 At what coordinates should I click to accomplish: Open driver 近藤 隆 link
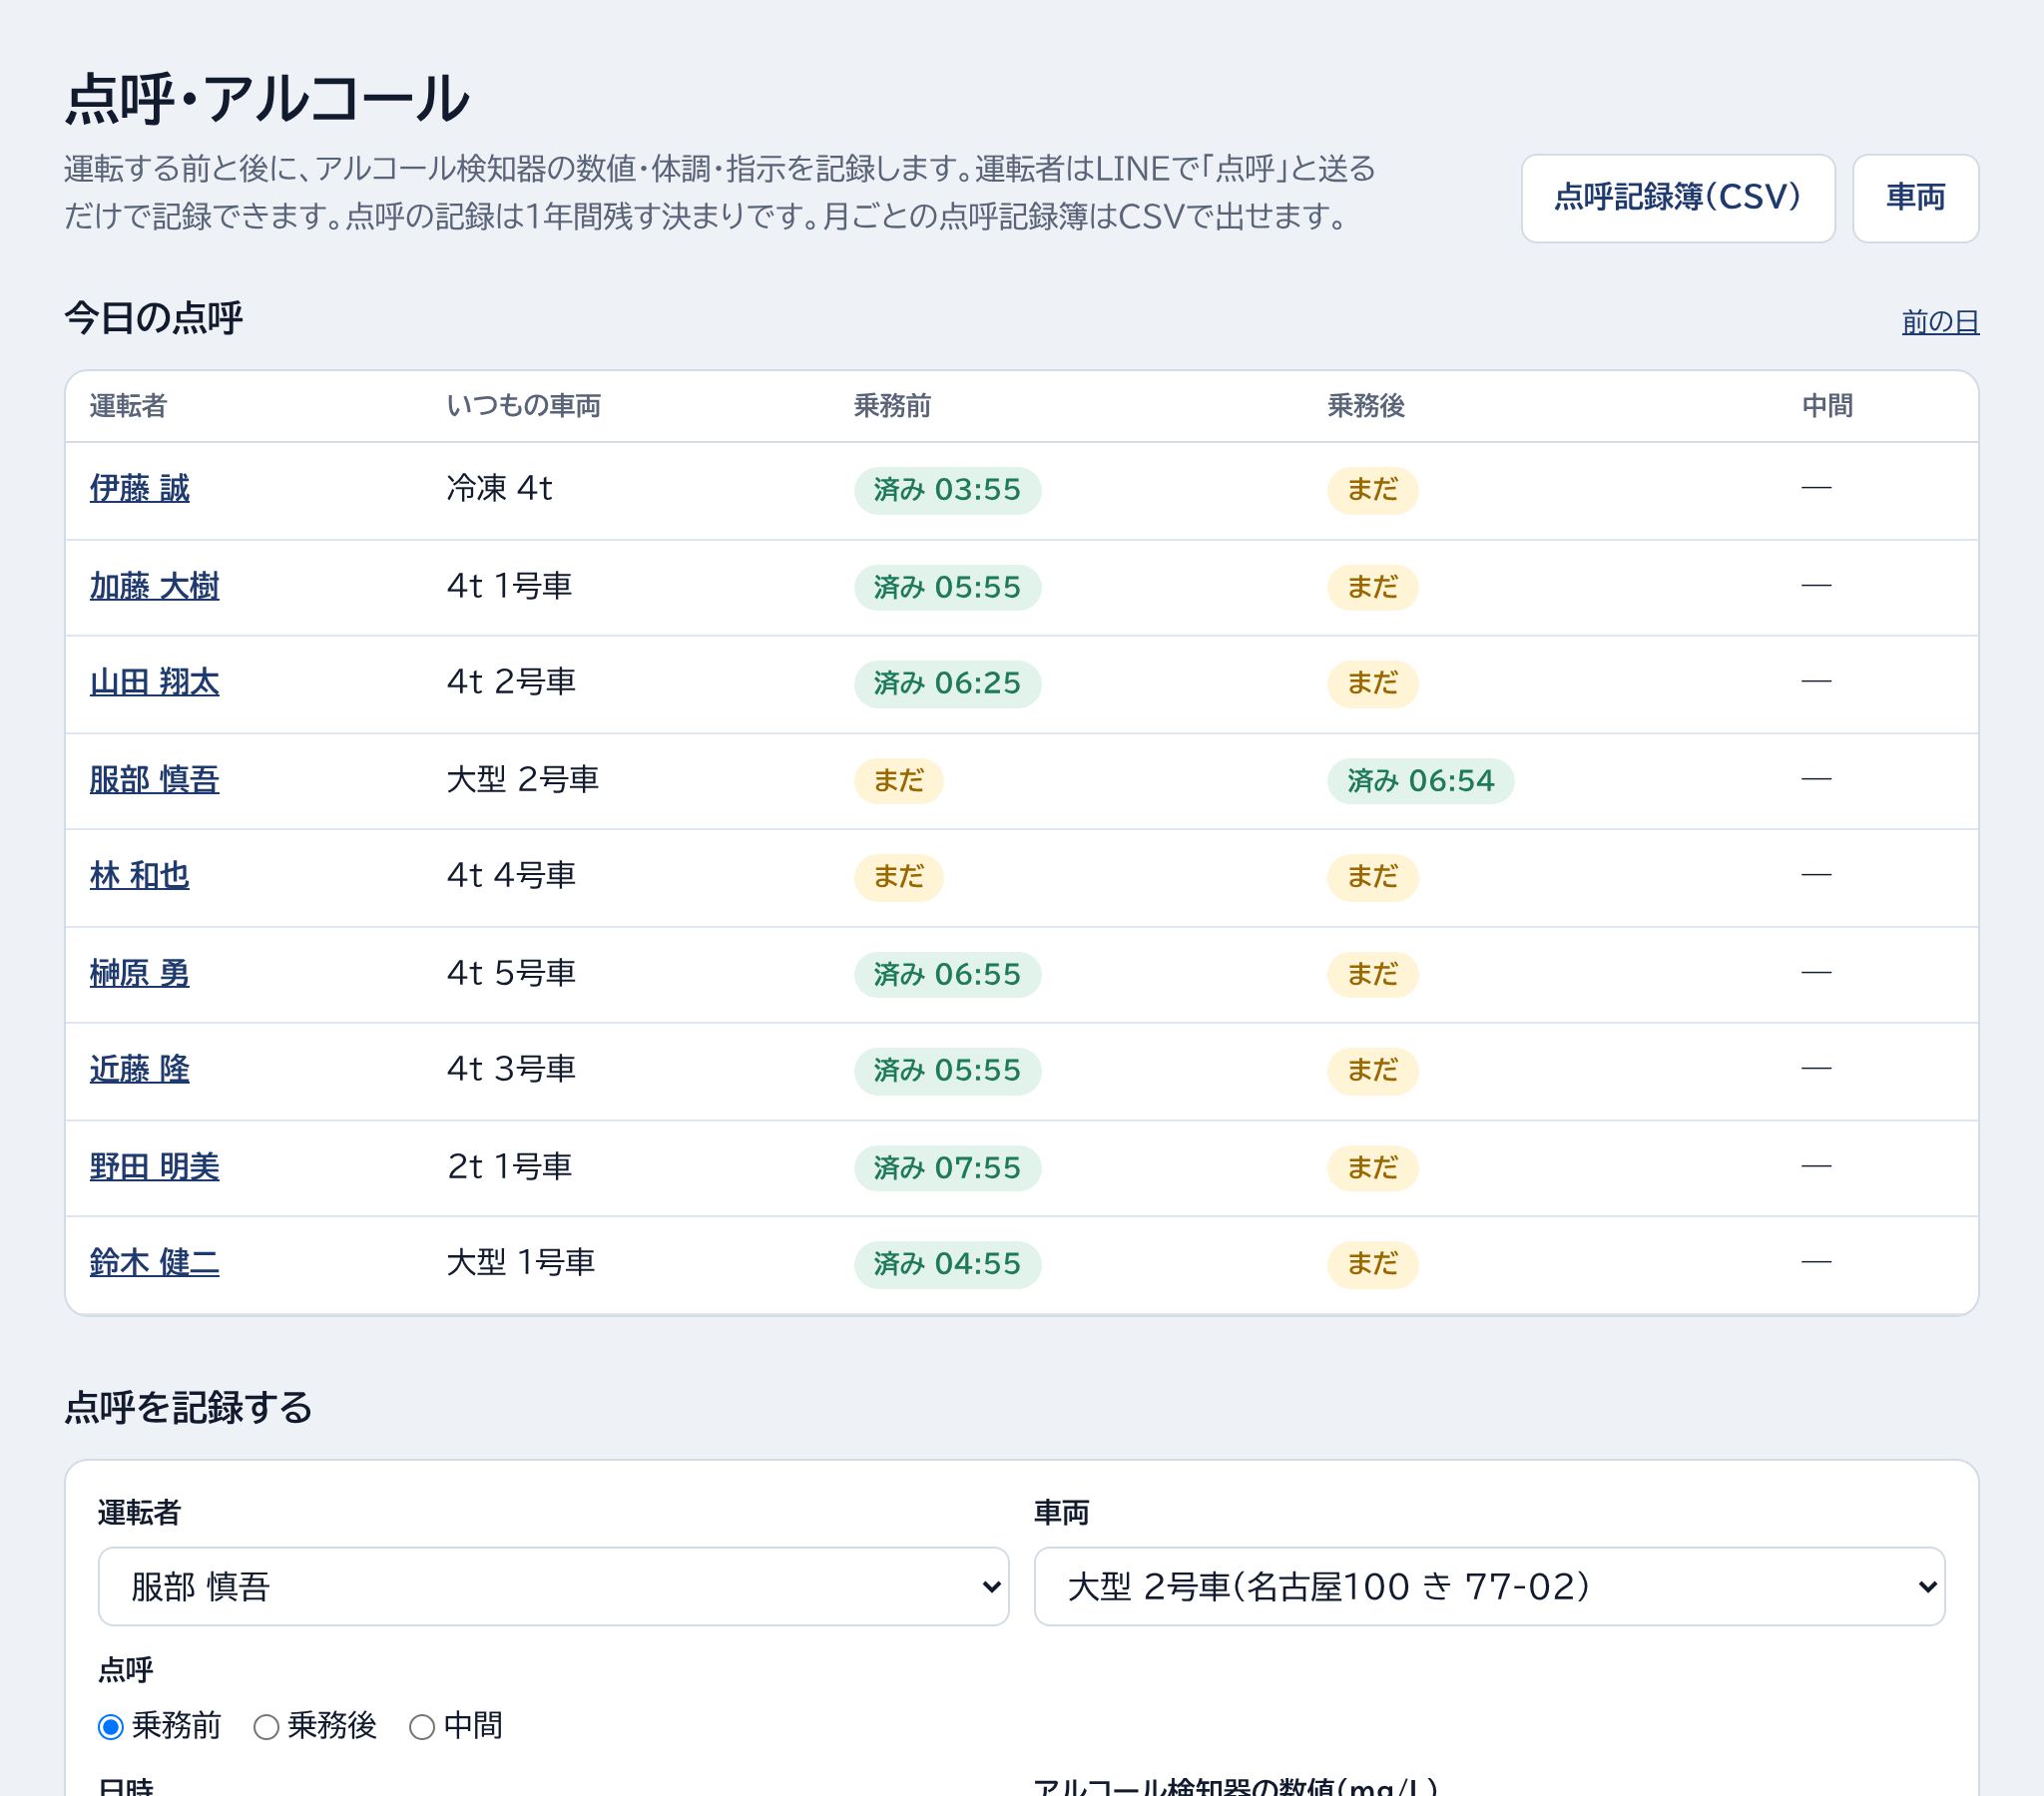(x=139, y=1069)
